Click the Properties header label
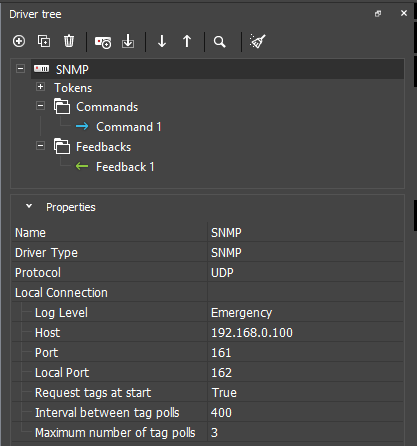Viewport: 417px width, 446px height. pyautogui.click(x=71, y=207)
